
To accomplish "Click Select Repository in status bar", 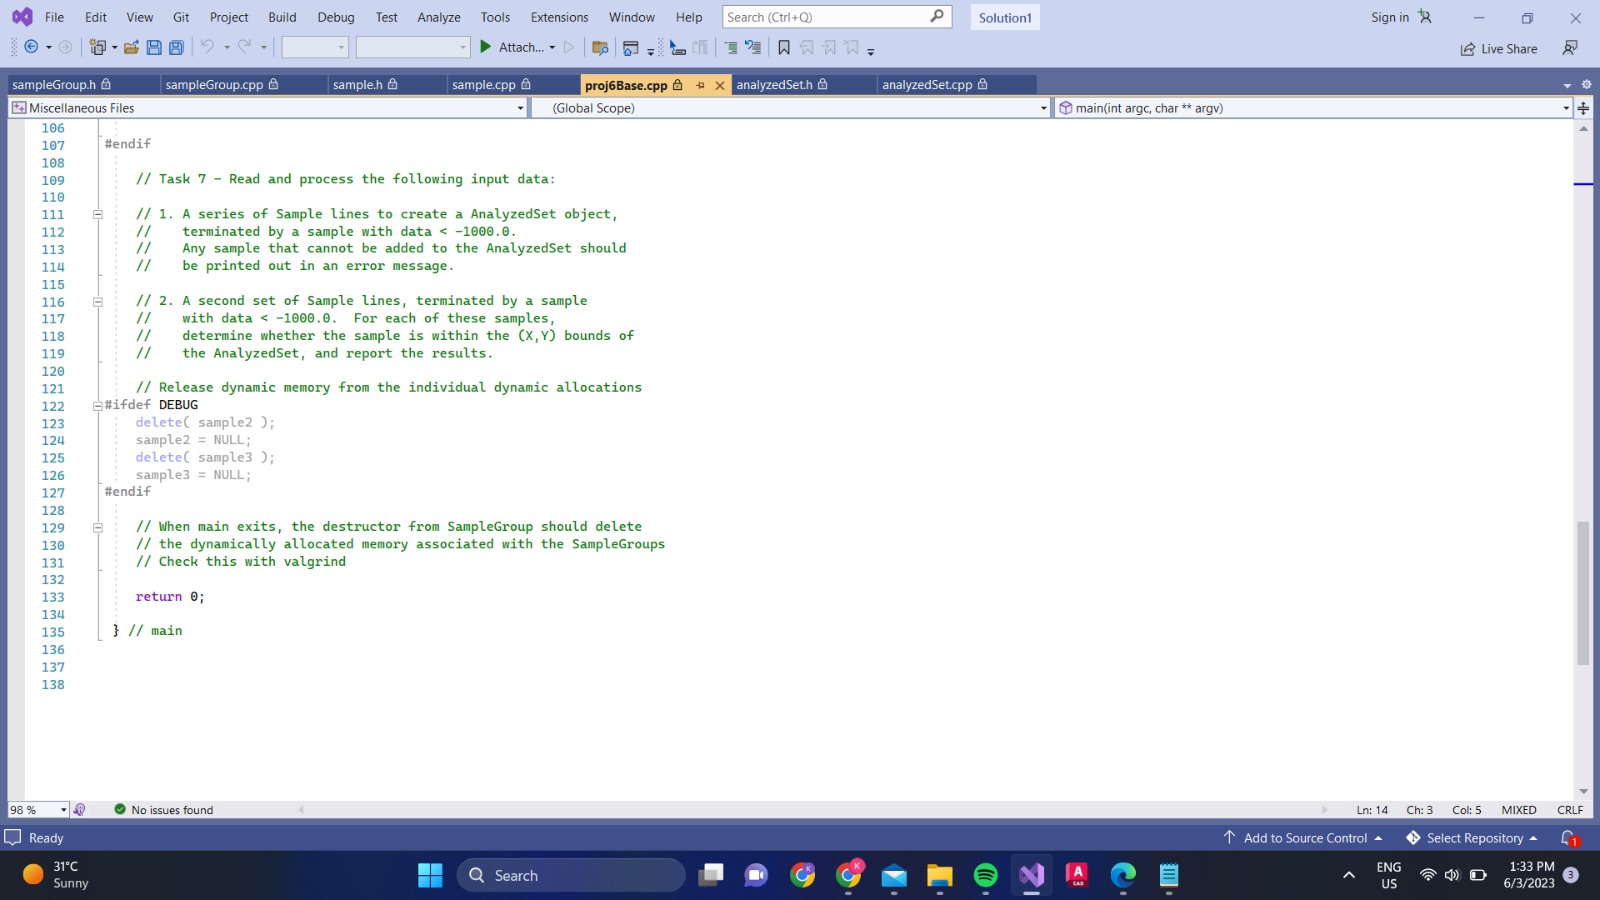I will click(x=1472, y=838).
